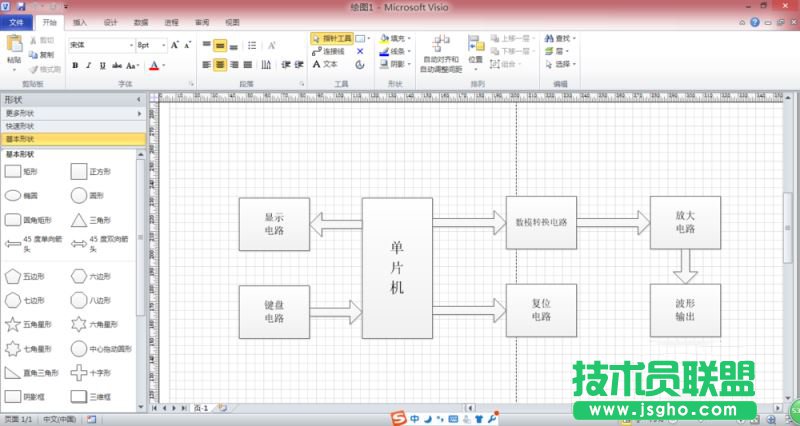Click the 数模转换电路 box on canvas
Viewport: 800px width, 426px height.
[x=541, y=222]
